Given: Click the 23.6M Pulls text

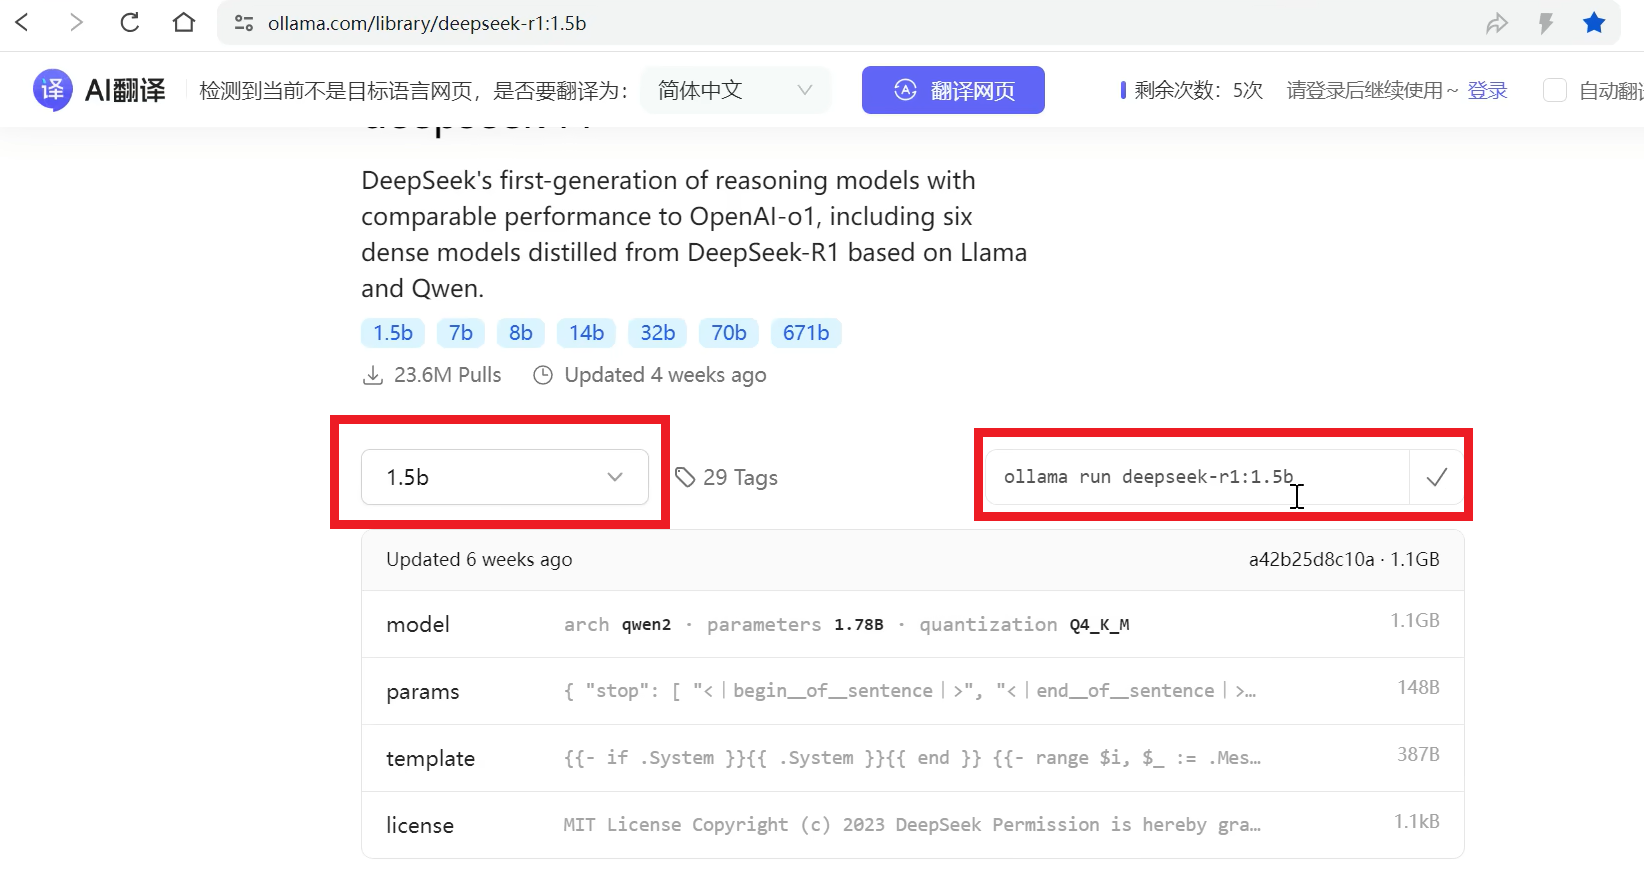Looking at the screenshot, I should pos(447,375).
